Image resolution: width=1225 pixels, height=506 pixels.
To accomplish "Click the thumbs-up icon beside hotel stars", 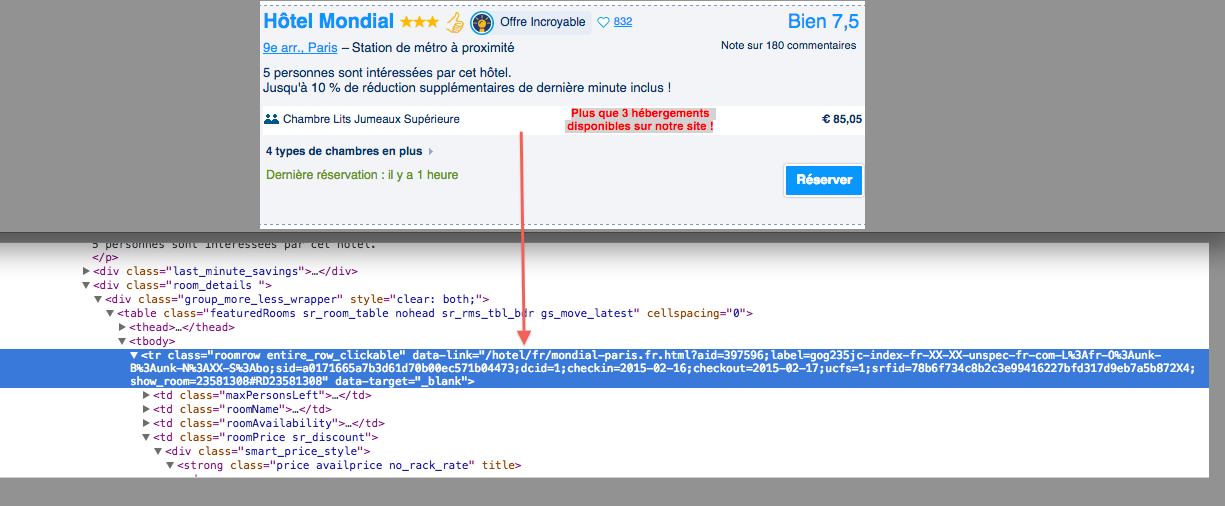I will click(455, 22).
